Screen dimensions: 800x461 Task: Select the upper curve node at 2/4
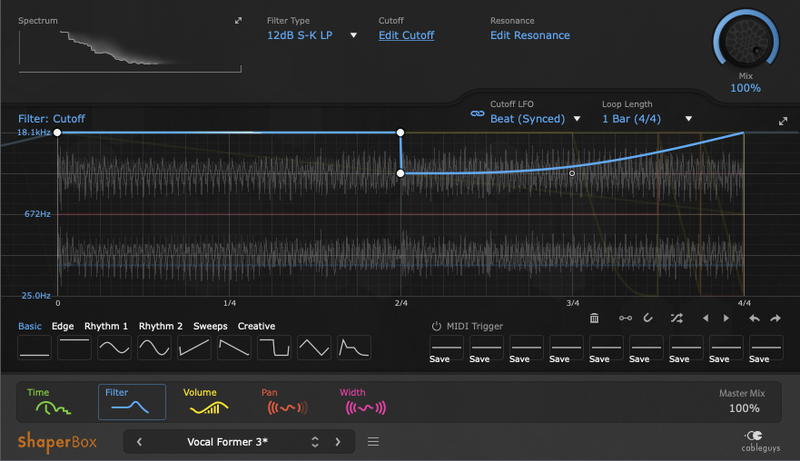point(401,133)
